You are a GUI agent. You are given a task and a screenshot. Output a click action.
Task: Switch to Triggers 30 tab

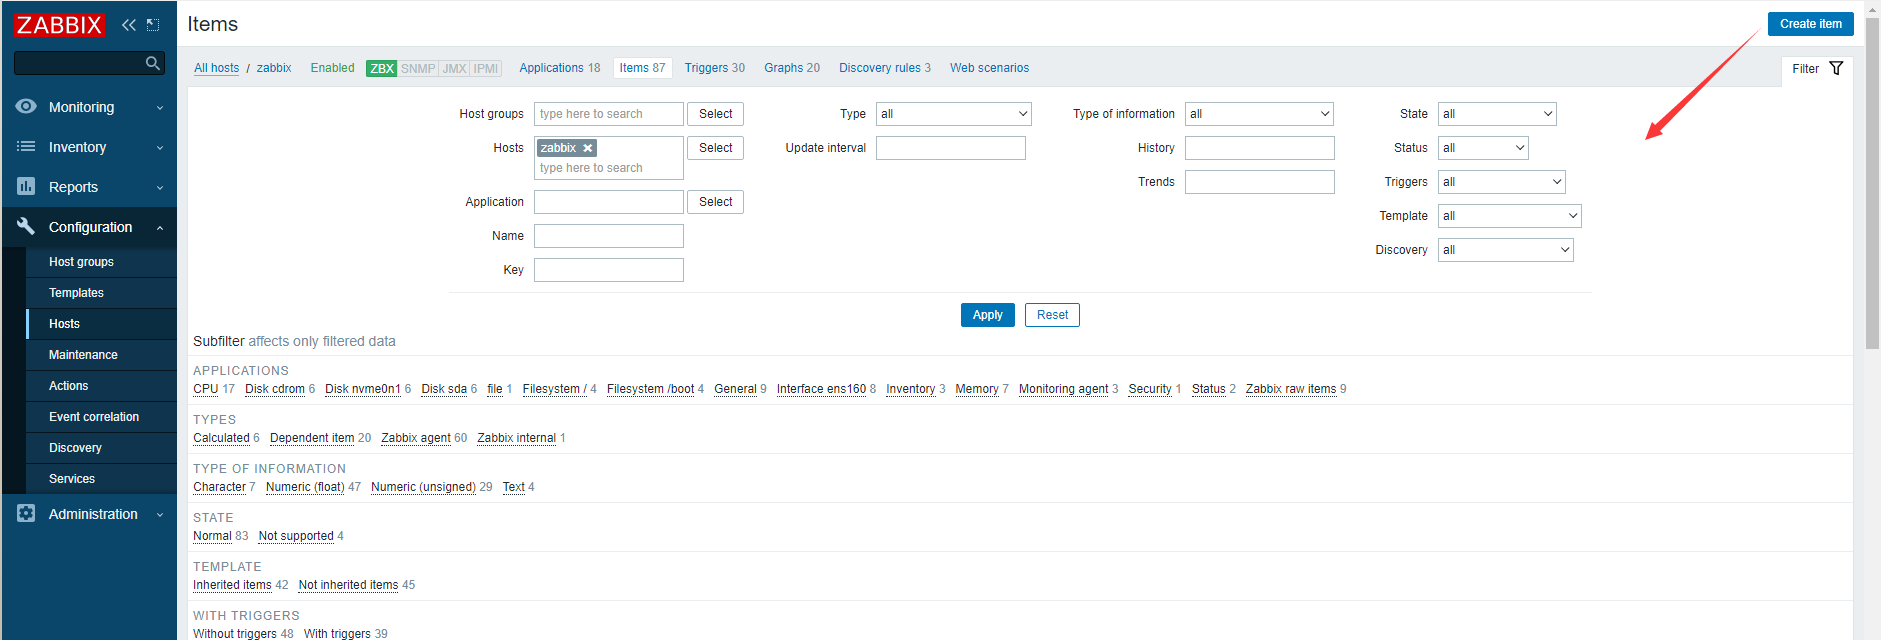[x=714, y=68]
